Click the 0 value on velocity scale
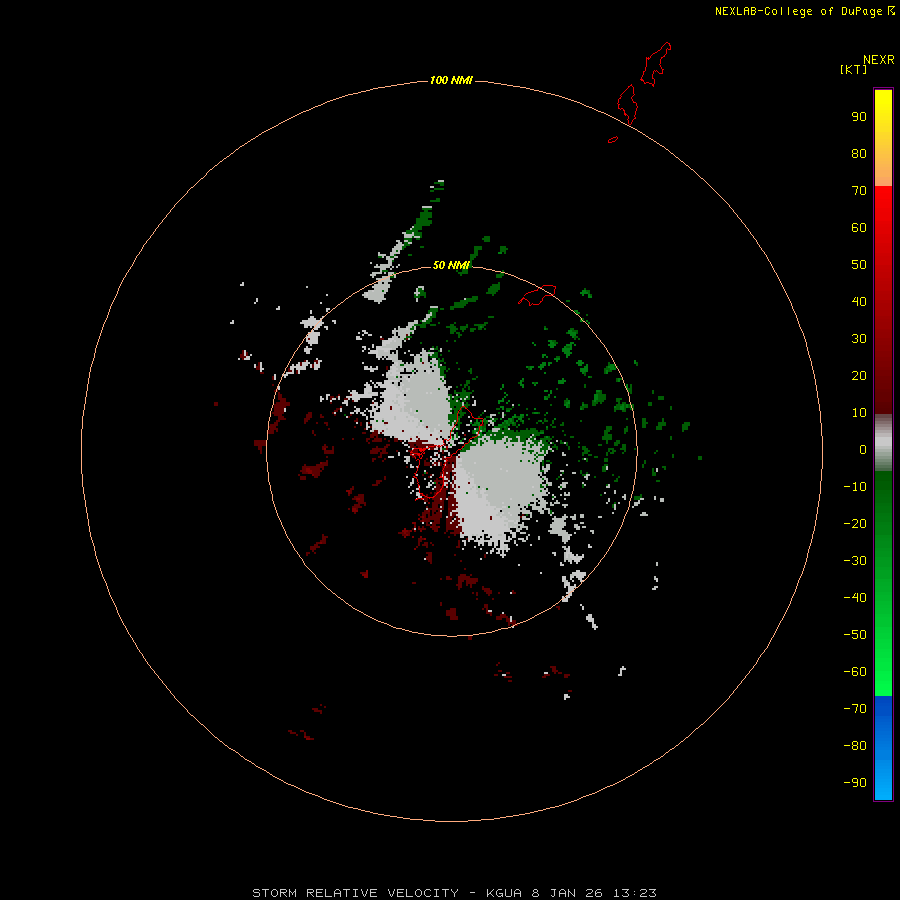This screenshot has width=900, height=900. [x=863, y=450]
